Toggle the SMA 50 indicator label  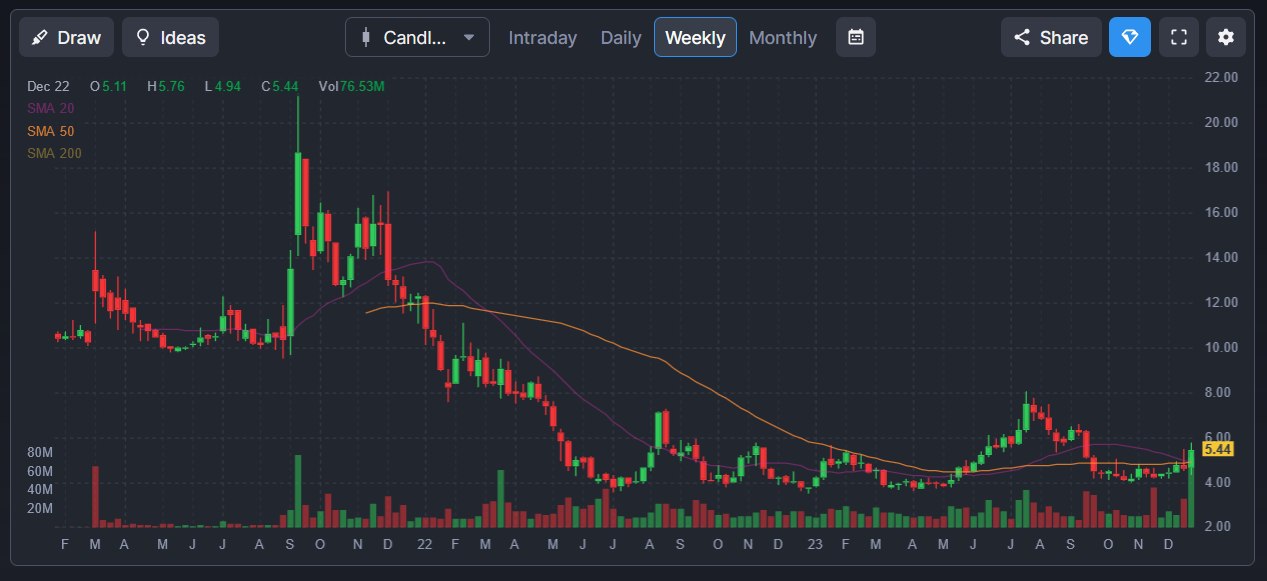[50, 131]
